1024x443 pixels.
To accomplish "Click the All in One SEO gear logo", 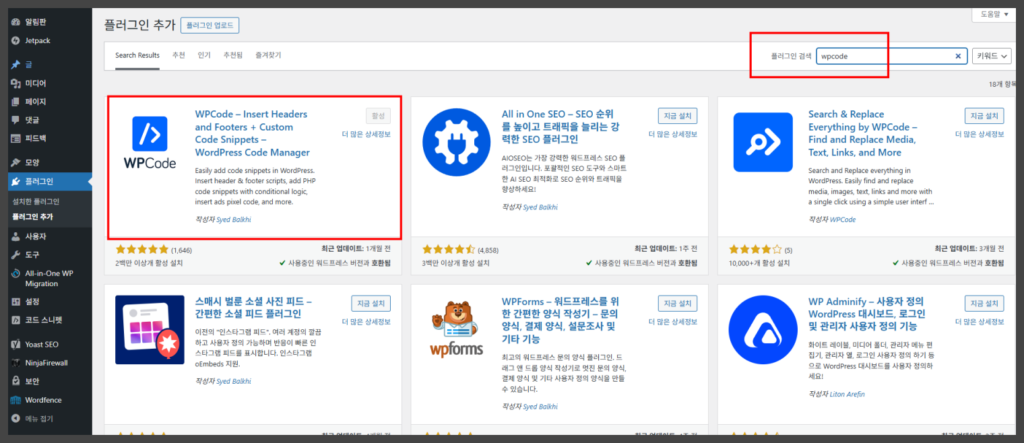I will coord(455,142).
